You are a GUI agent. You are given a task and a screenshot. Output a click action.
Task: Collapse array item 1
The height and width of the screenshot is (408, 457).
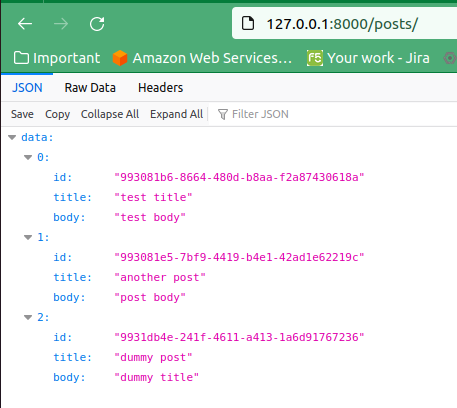click(28, 237)
